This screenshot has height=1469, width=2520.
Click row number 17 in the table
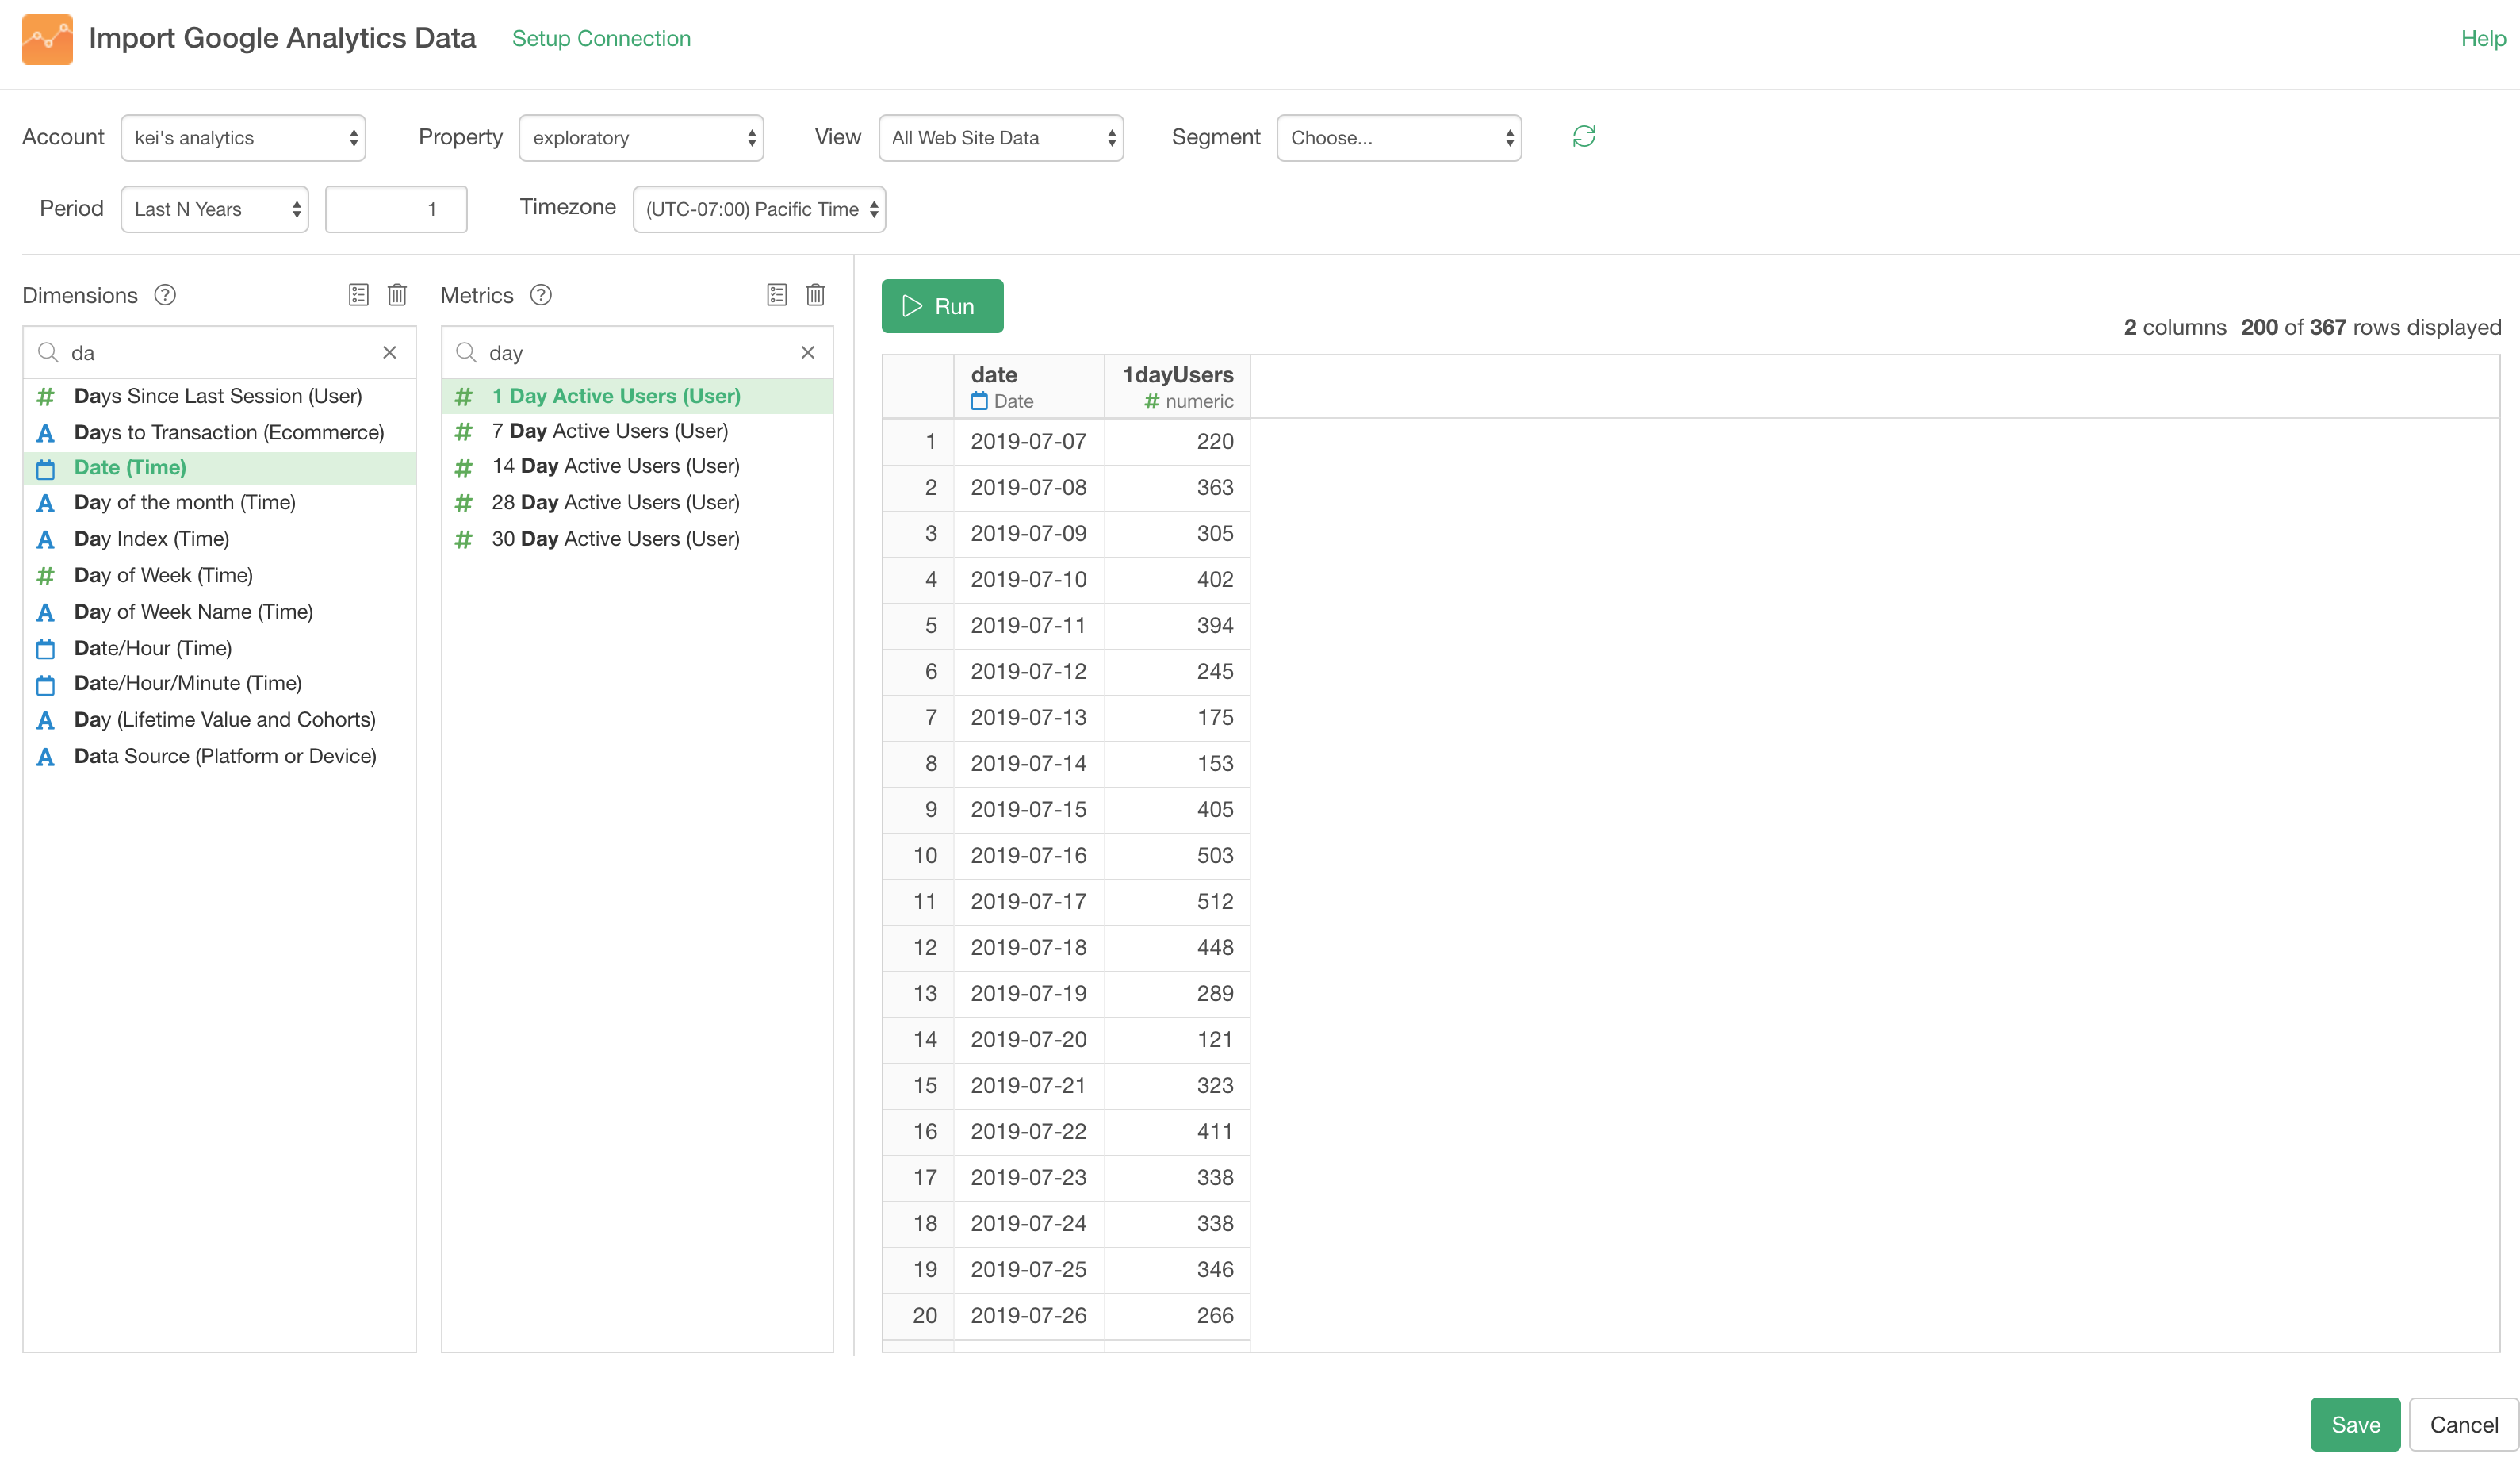point(924,1178)
